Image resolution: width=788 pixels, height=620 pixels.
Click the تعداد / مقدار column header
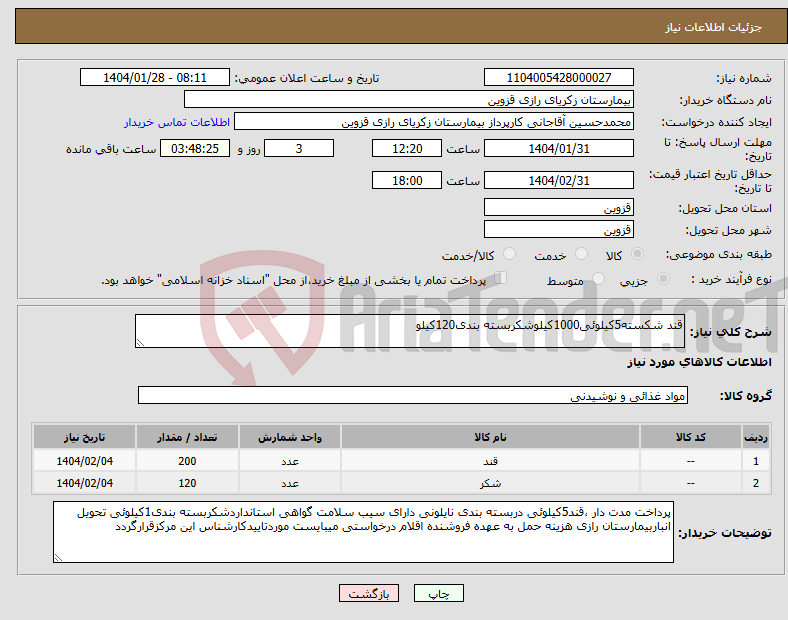[x=187, y=437]
